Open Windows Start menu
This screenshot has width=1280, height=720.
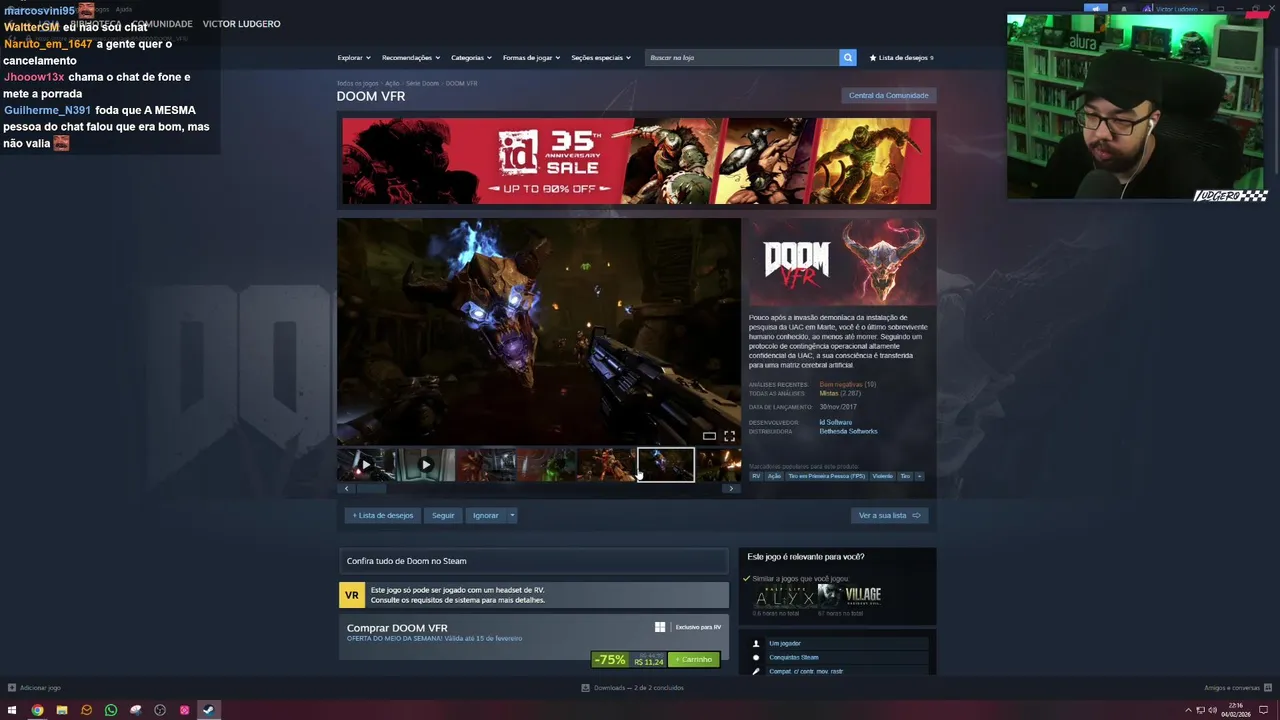(13, 710)
